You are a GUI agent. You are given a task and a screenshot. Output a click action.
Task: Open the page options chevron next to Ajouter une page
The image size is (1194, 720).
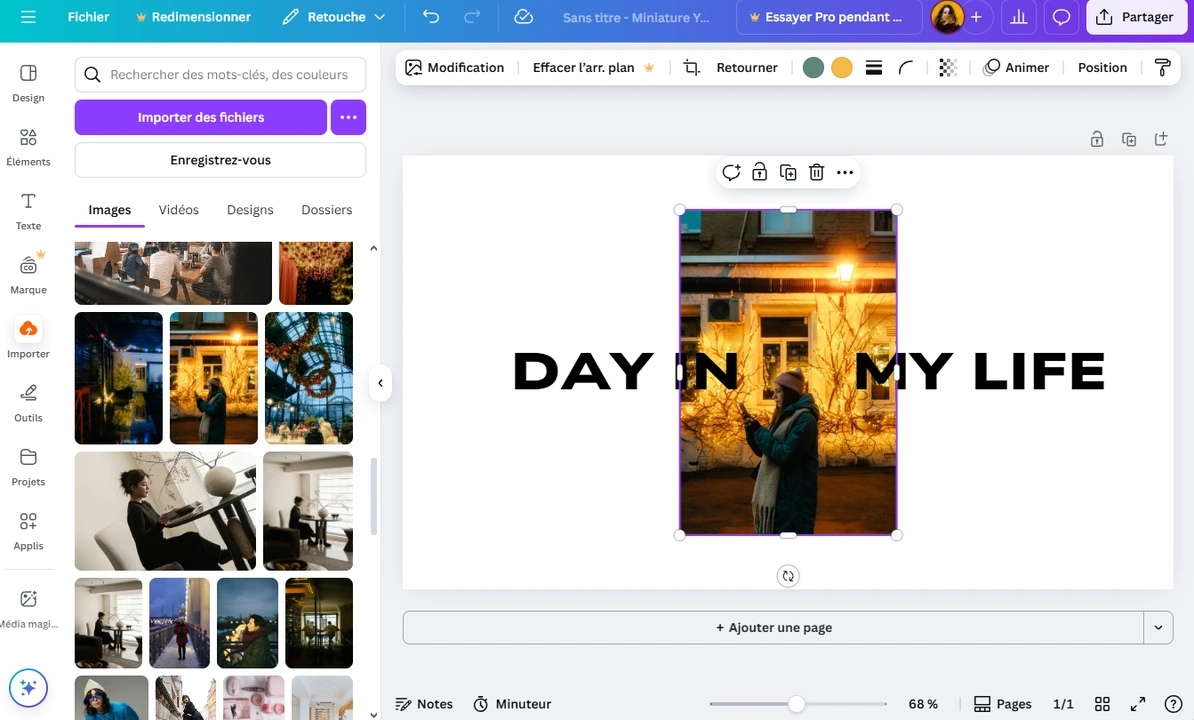[x=1158, y=627]
